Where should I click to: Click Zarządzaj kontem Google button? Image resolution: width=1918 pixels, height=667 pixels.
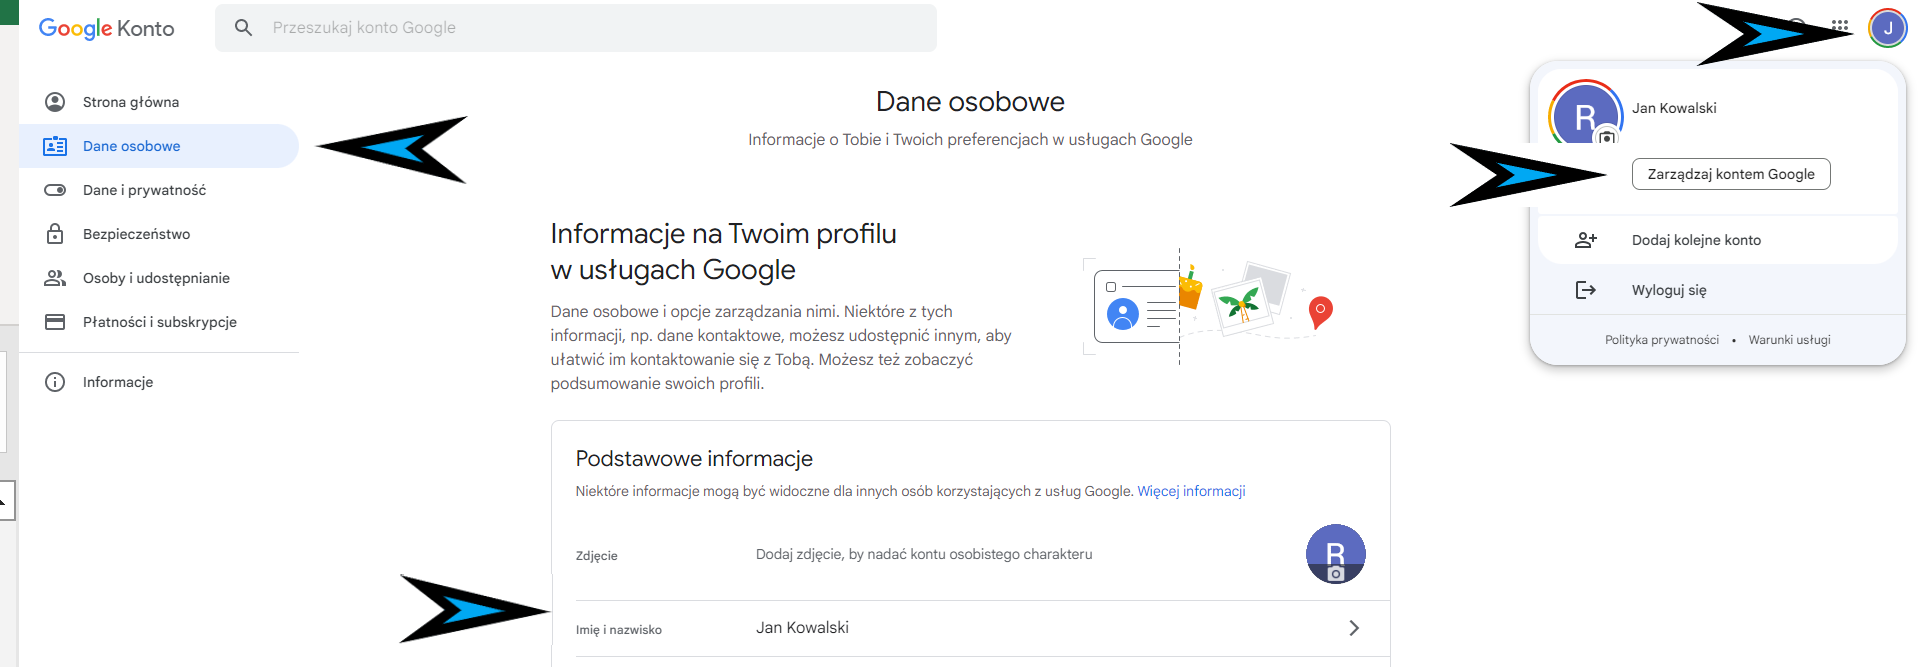[1731, 174]
